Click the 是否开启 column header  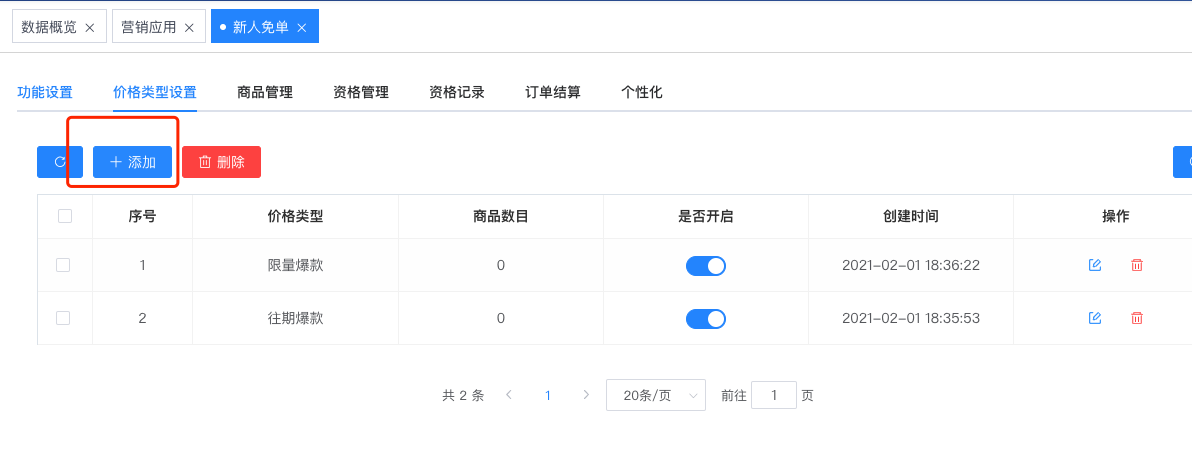click(705, 216)
